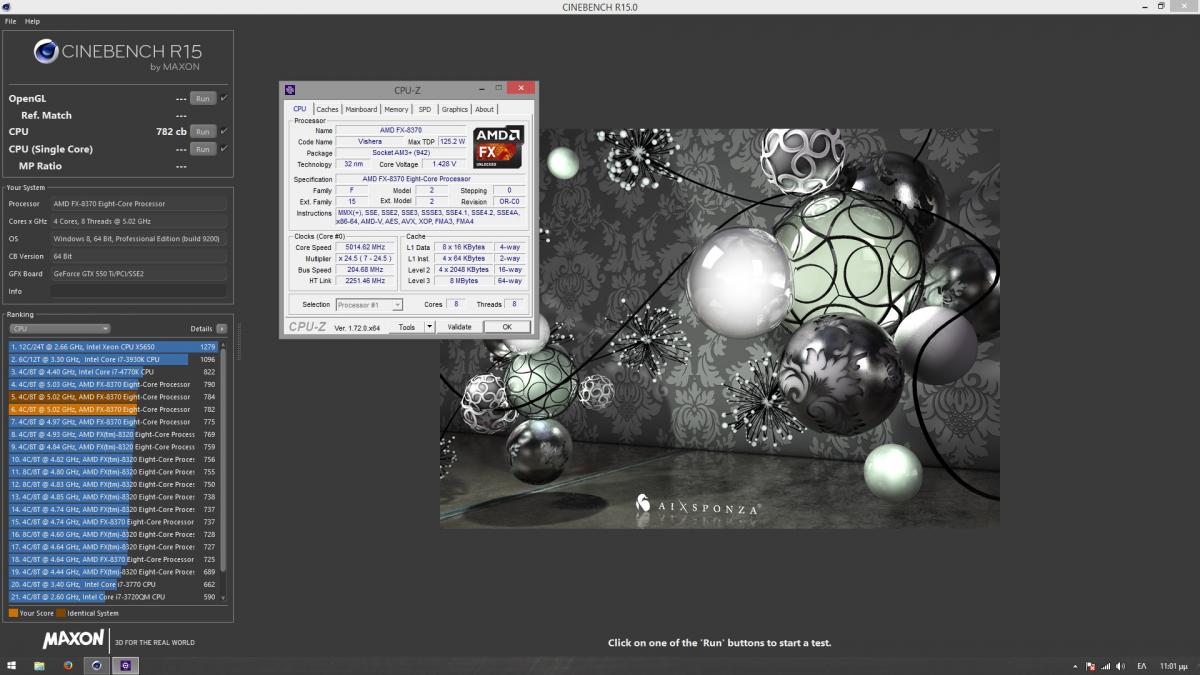This screenshot has height=675, width=1200.
Task: Switch to CPU-Z Mainboard tab
Action: (361, 109)
